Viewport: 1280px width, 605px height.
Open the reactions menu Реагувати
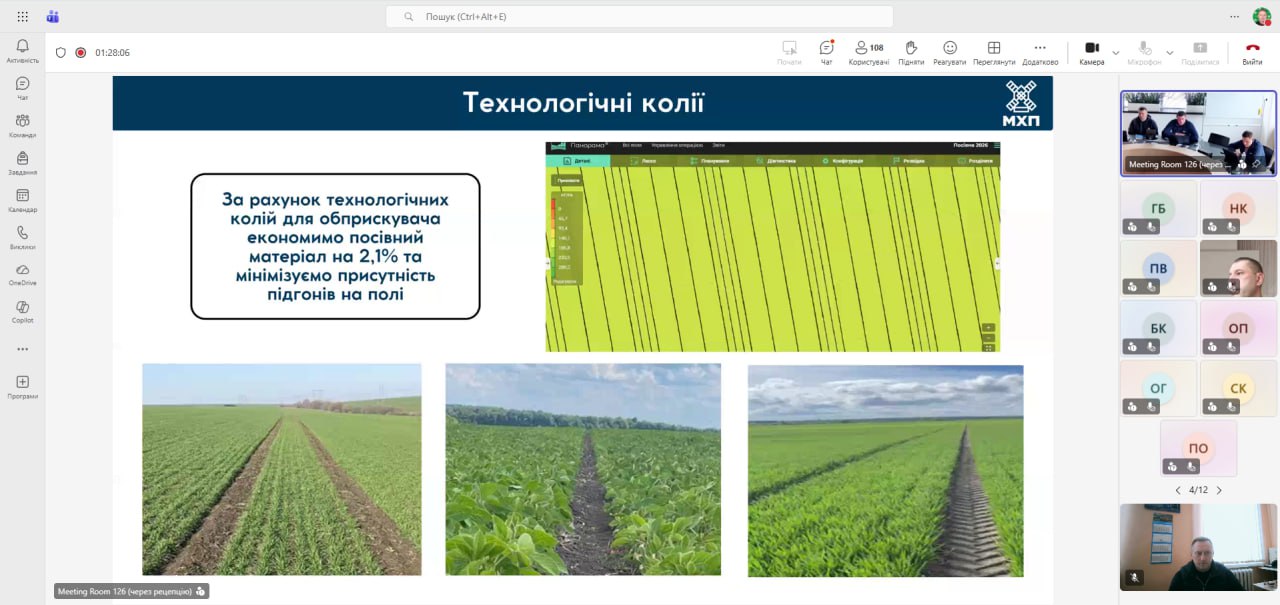(x=949, y=52)
